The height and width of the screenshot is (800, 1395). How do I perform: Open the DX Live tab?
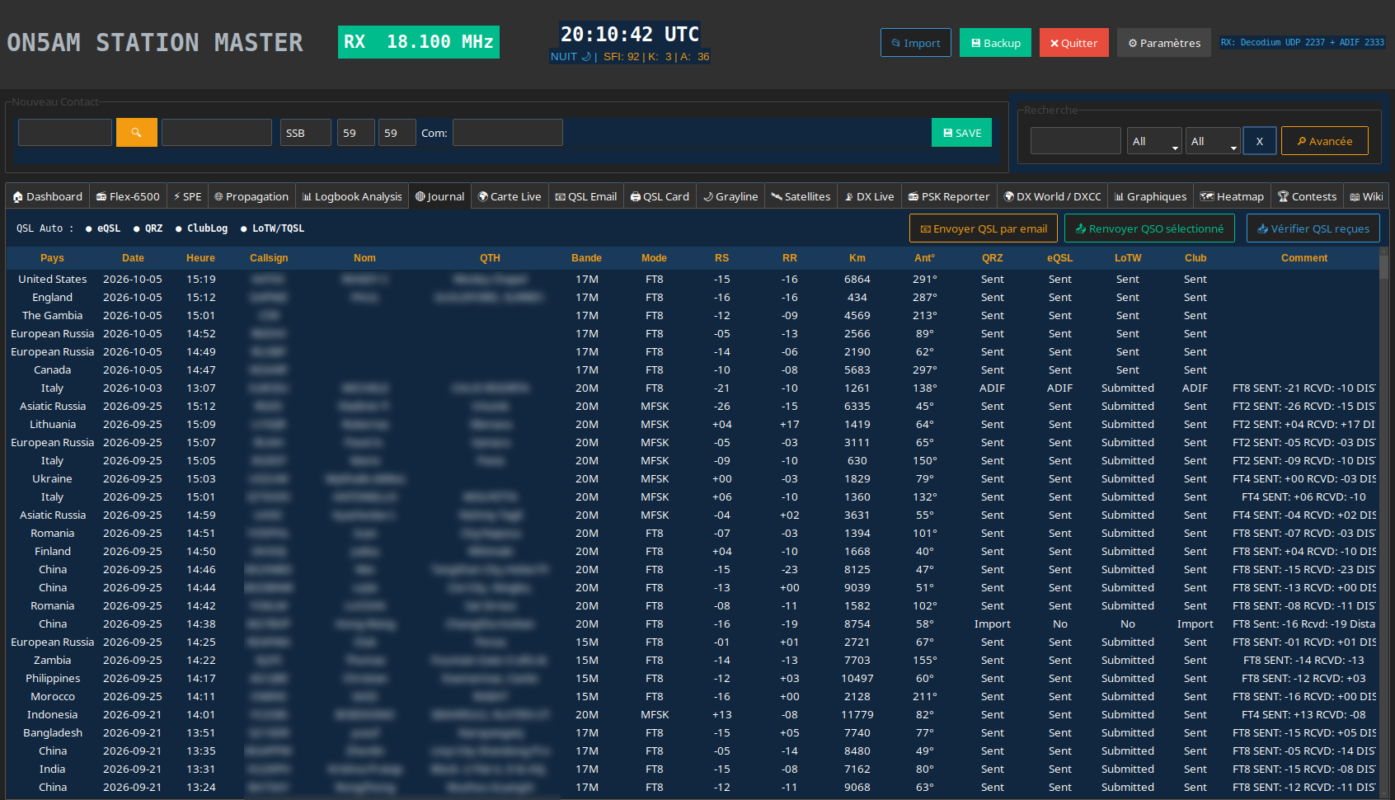869,197
